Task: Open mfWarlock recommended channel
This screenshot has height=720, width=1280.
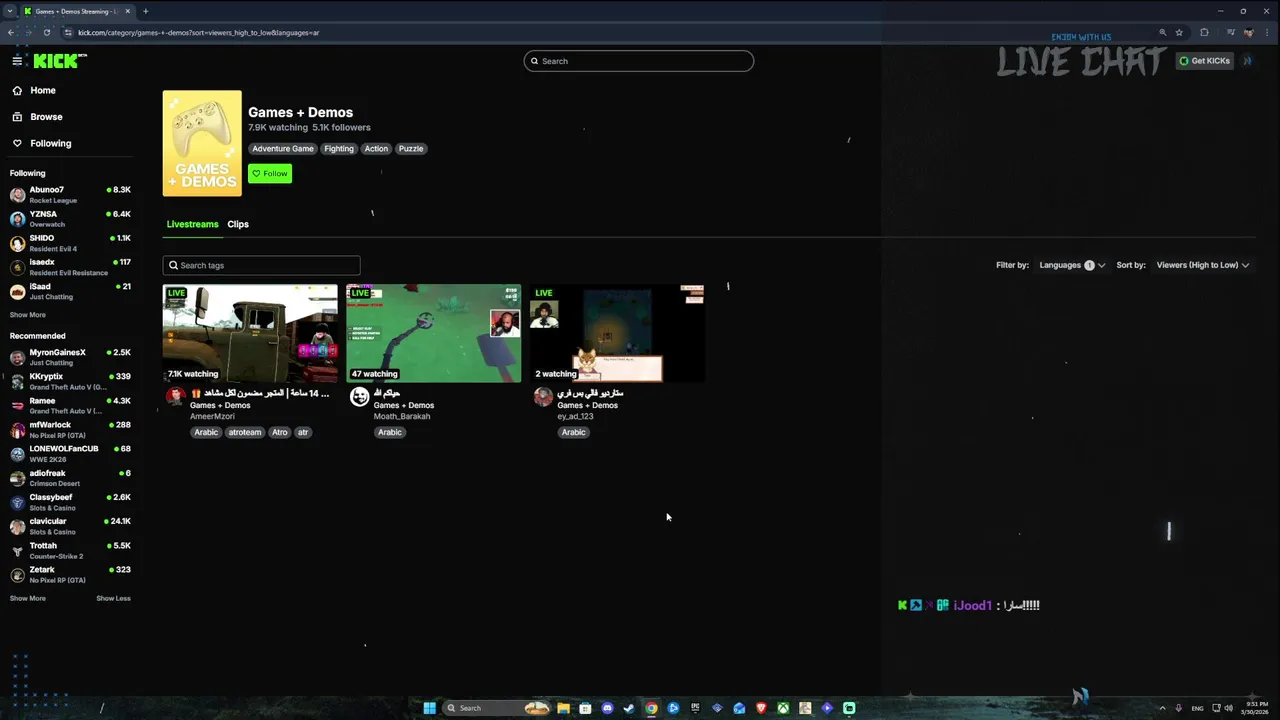Action: (70, 429)
